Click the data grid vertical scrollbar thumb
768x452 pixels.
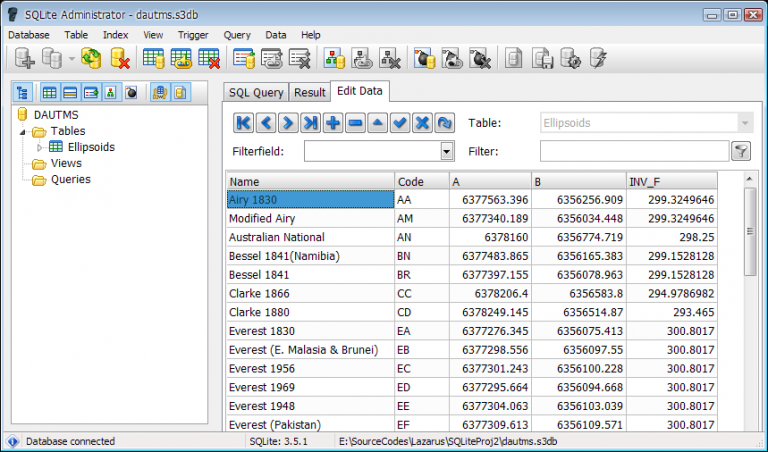point(749,231)
